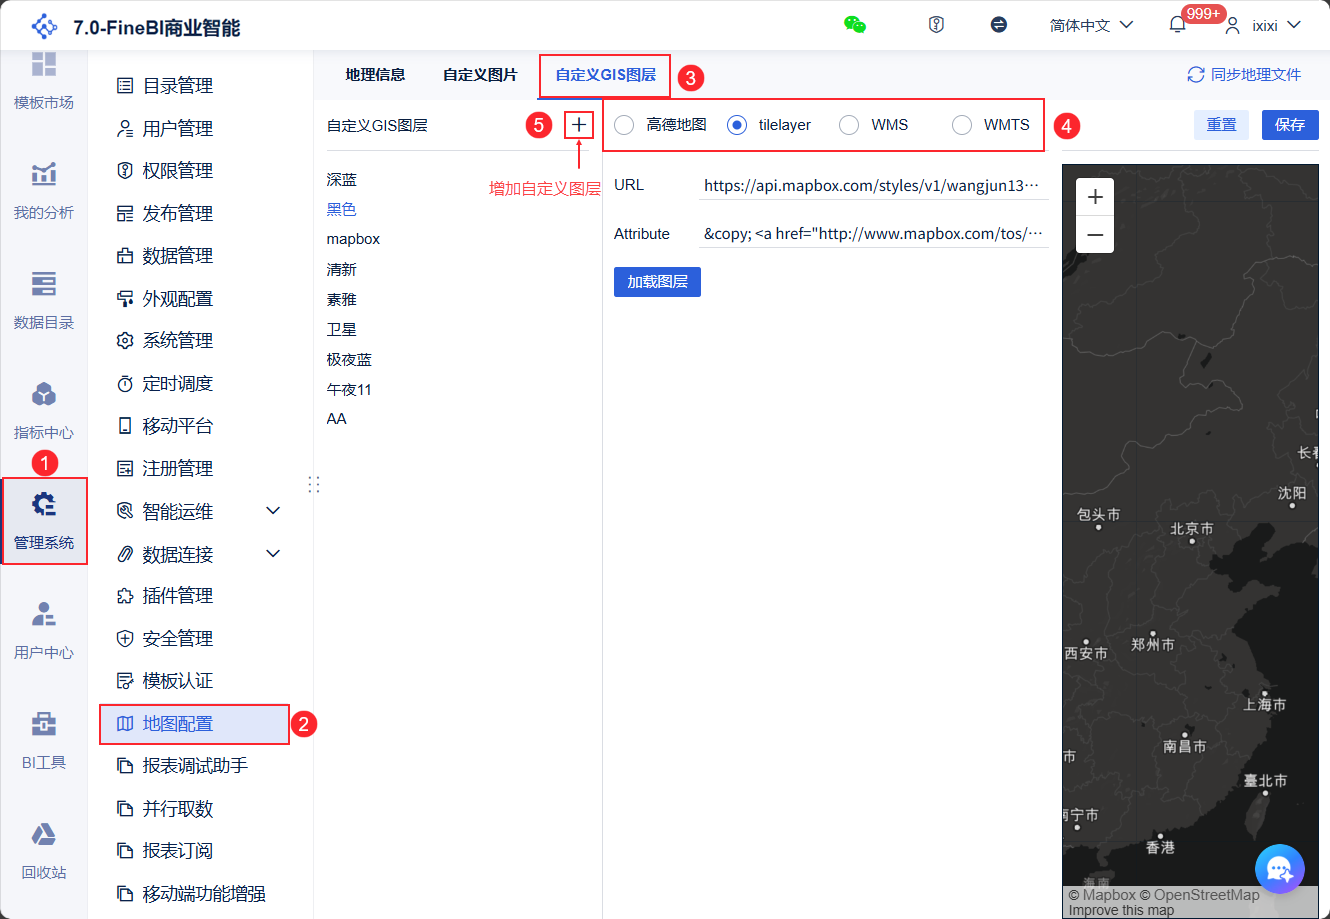This screenshot has height=919, width=1330.
Task: Select the 午夜11 layer
Action: (349, 390)
